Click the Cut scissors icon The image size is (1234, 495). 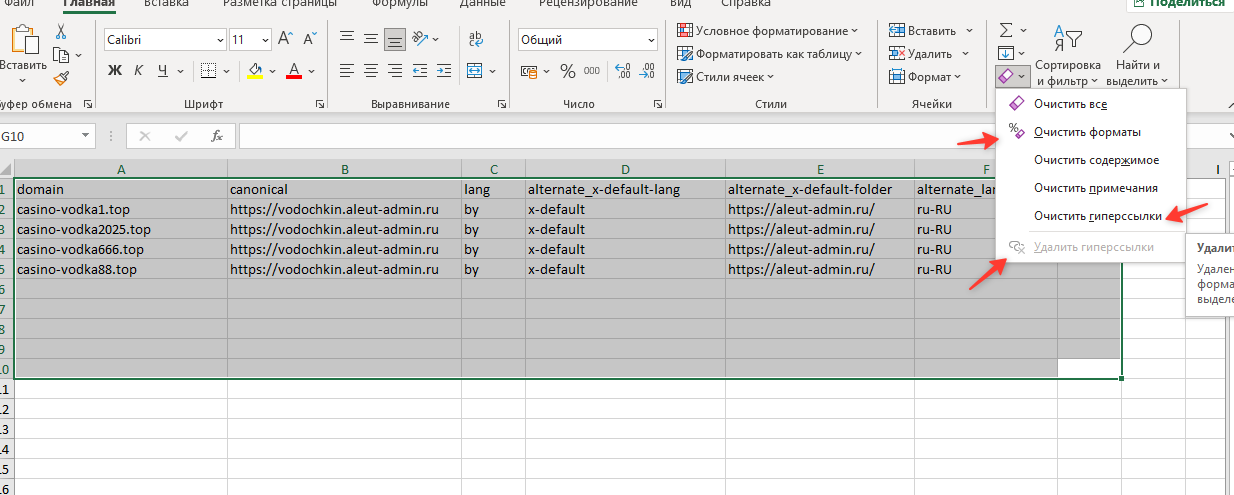click(60, 31)
